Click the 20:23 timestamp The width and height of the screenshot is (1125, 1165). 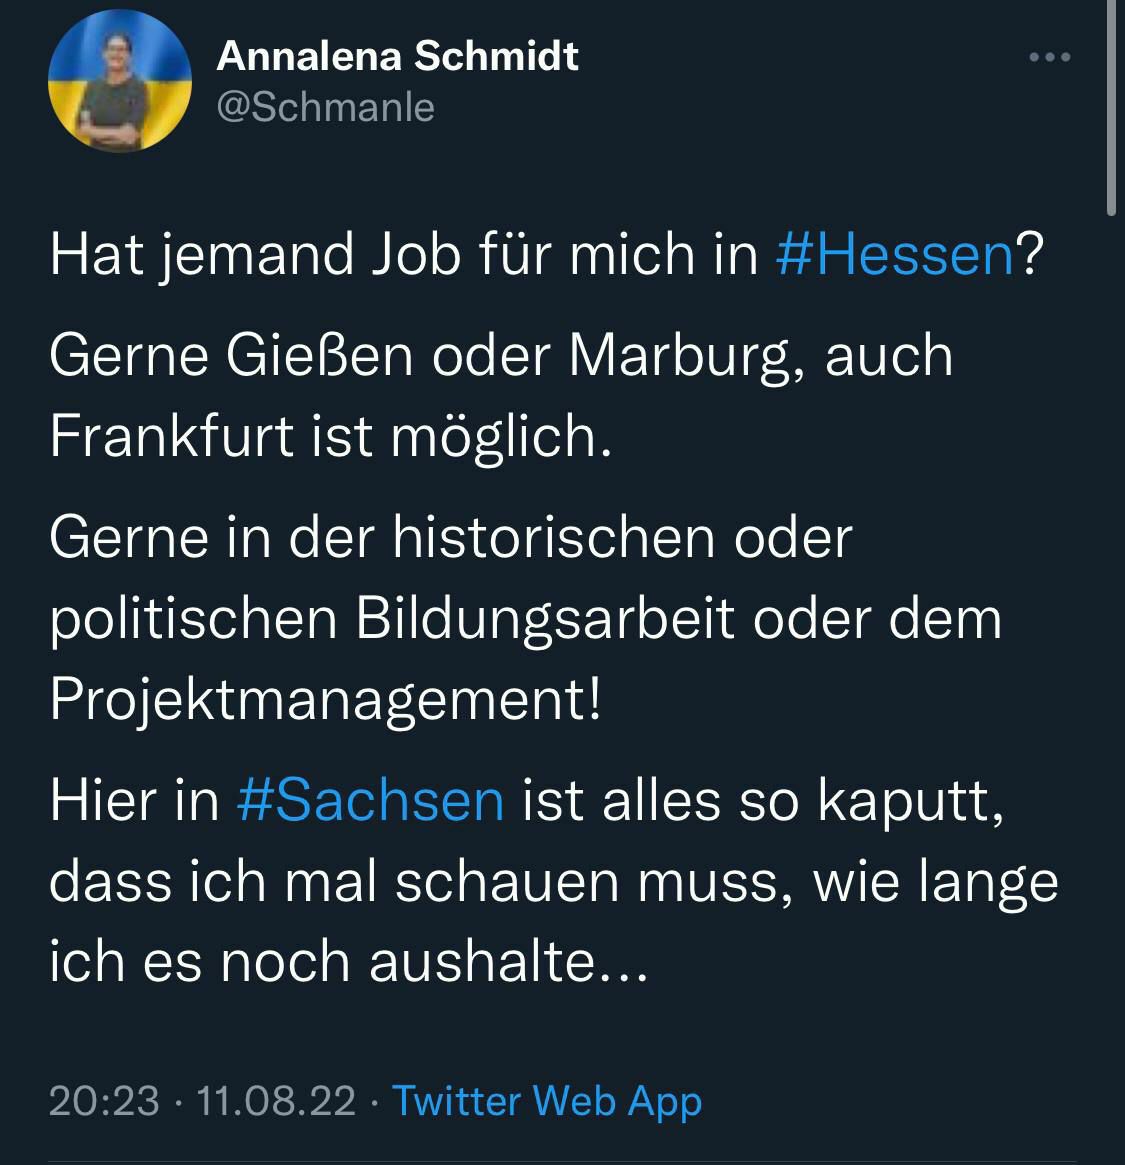(x=104, y=1101)
